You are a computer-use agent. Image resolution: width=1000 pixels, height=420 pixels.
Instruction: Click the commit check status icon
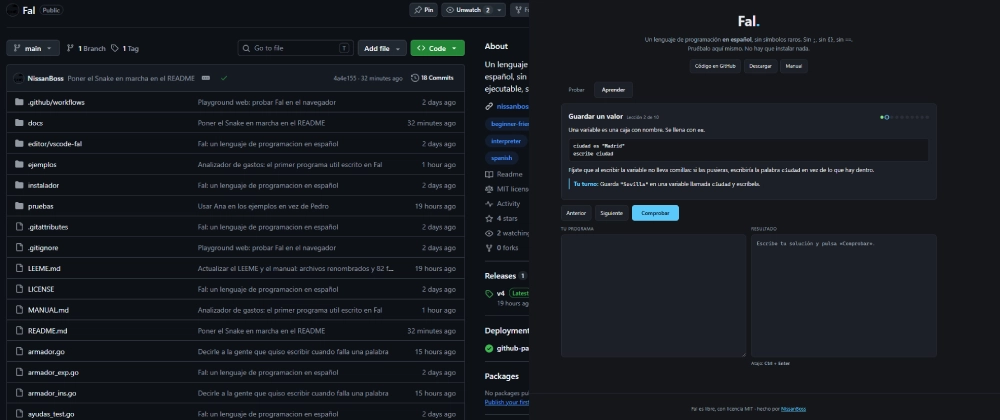[x=224, y=78]
